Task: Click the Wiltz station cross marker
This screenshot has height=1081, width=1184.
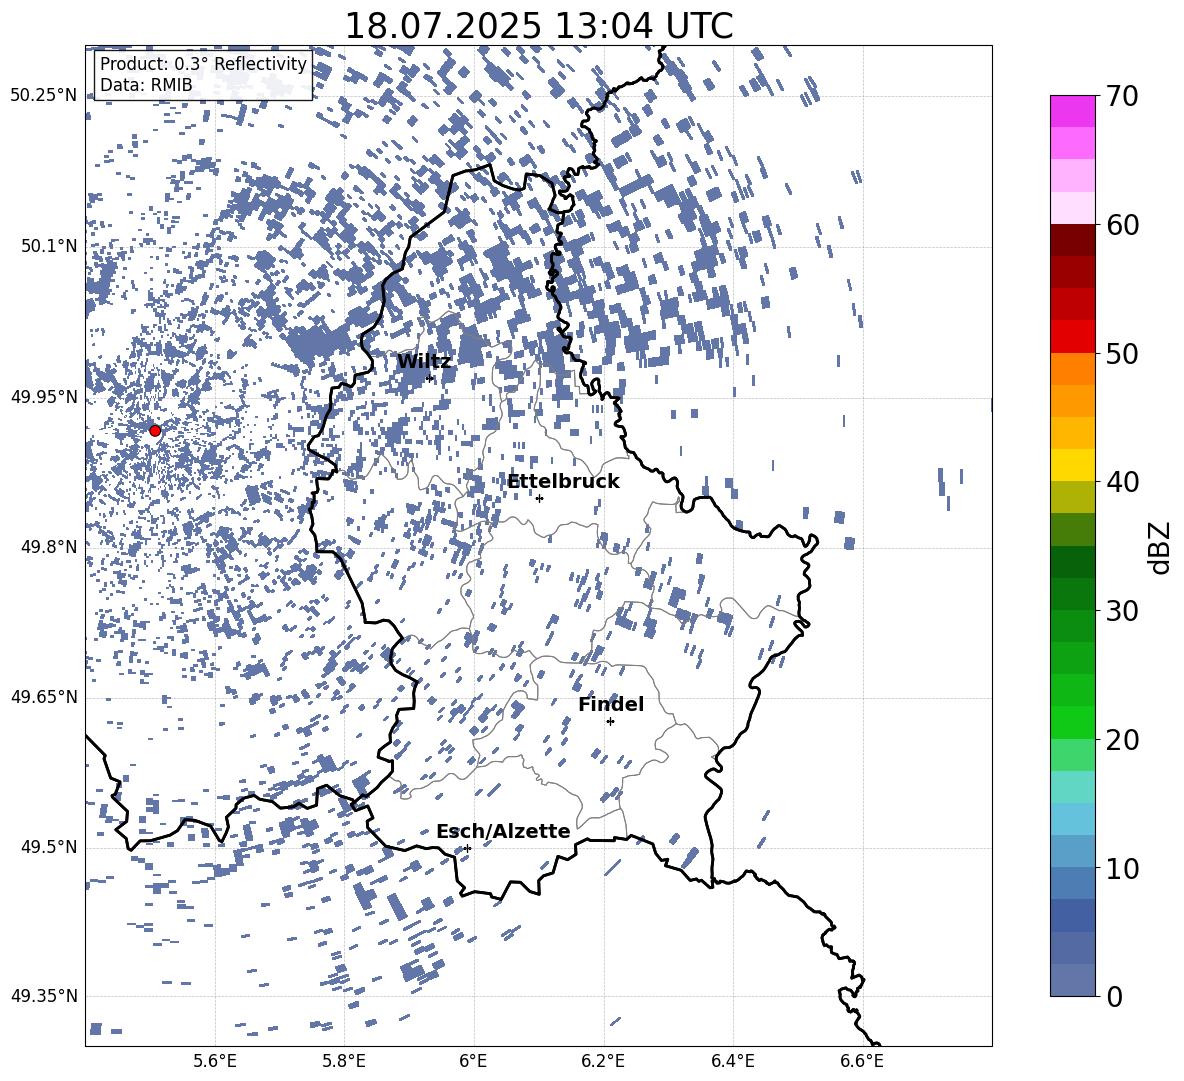Action: pos(430,378)
